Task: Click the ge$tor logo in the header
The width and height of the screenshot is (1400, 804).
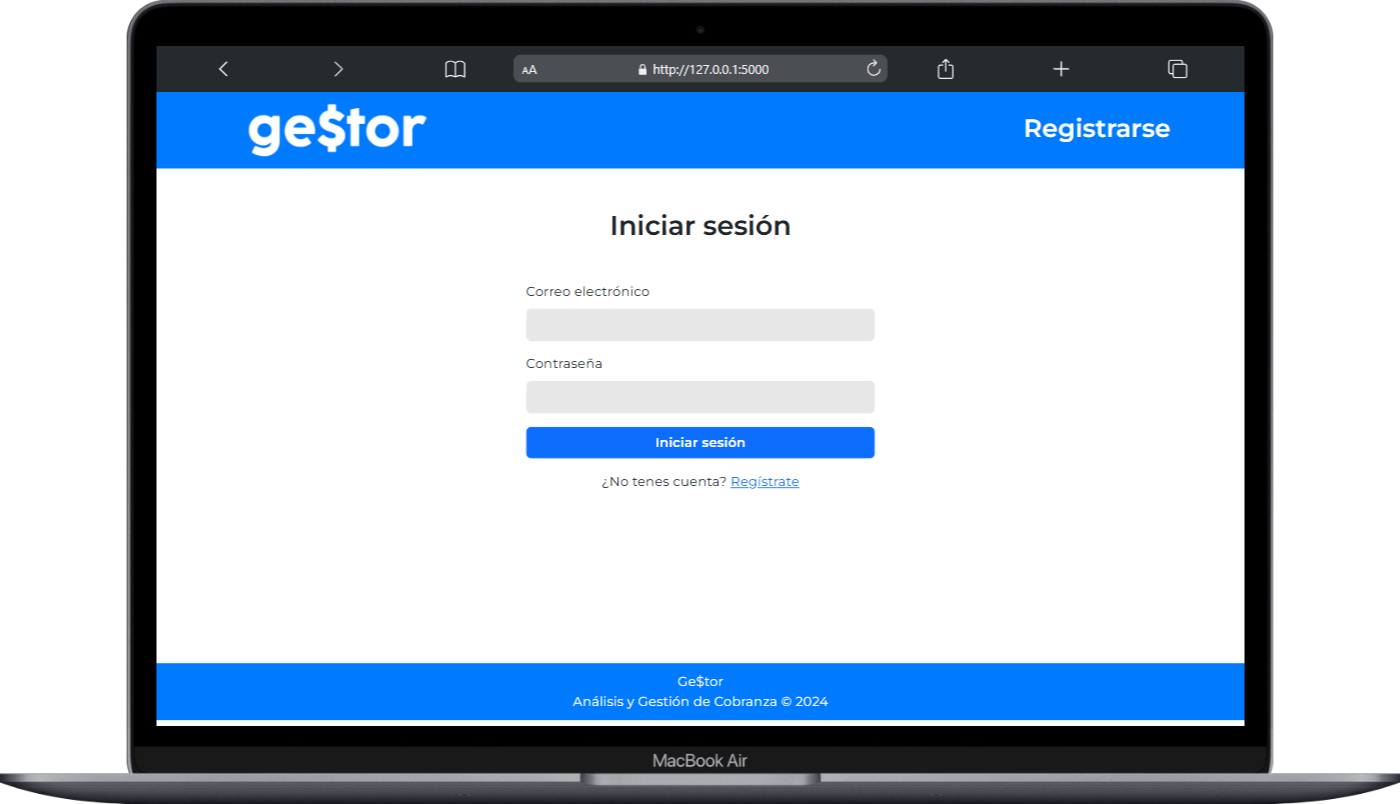Action: coord(337,131)
